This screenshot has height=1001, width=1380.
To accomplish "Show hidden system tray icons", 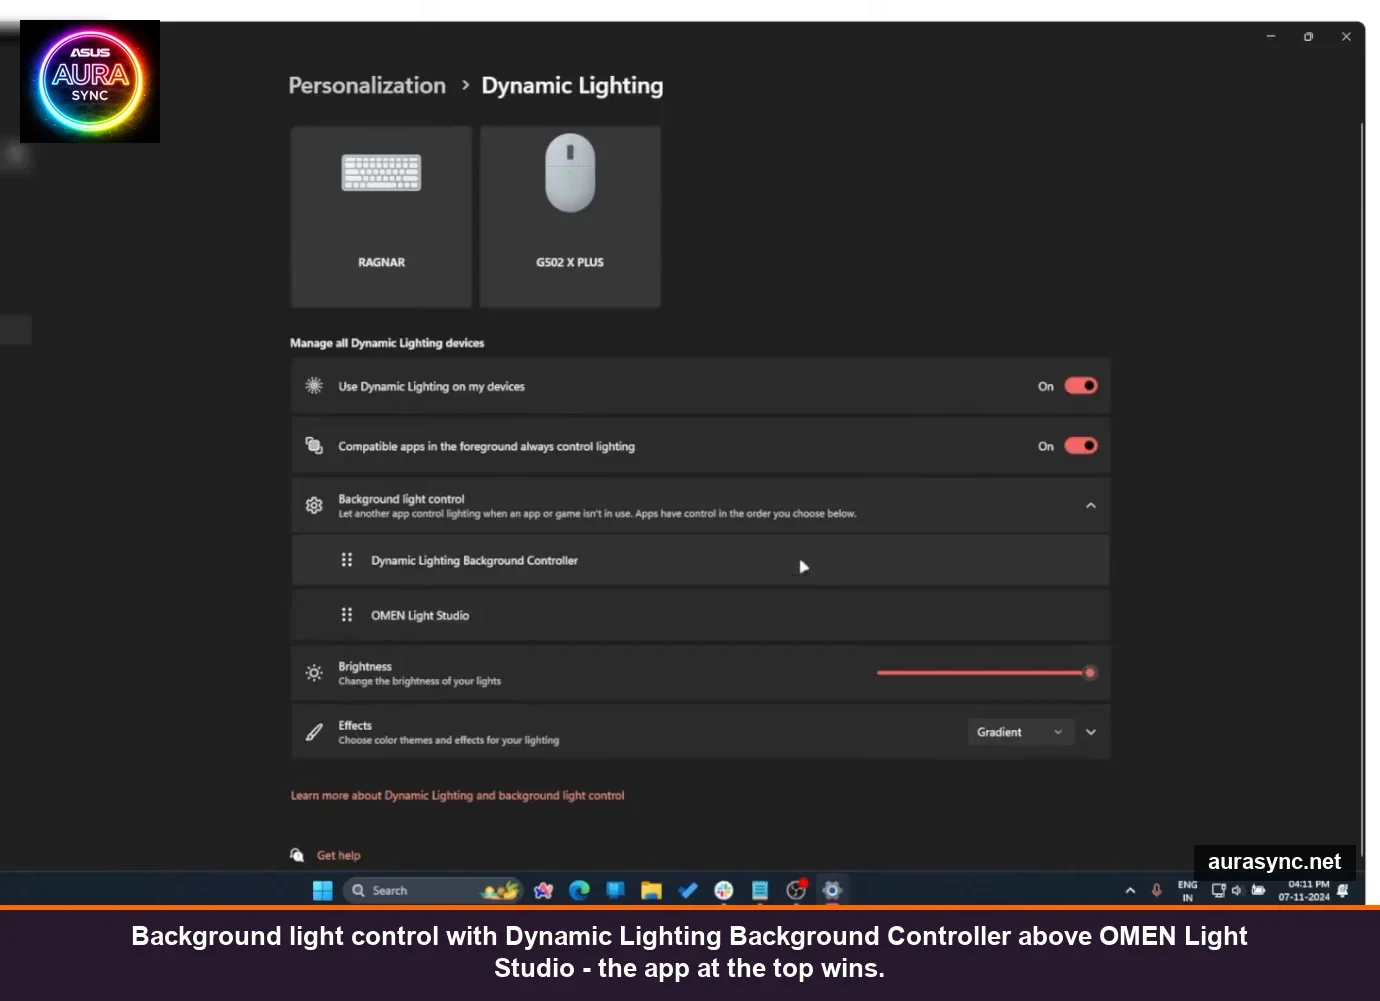I will tap(1129, 890).
